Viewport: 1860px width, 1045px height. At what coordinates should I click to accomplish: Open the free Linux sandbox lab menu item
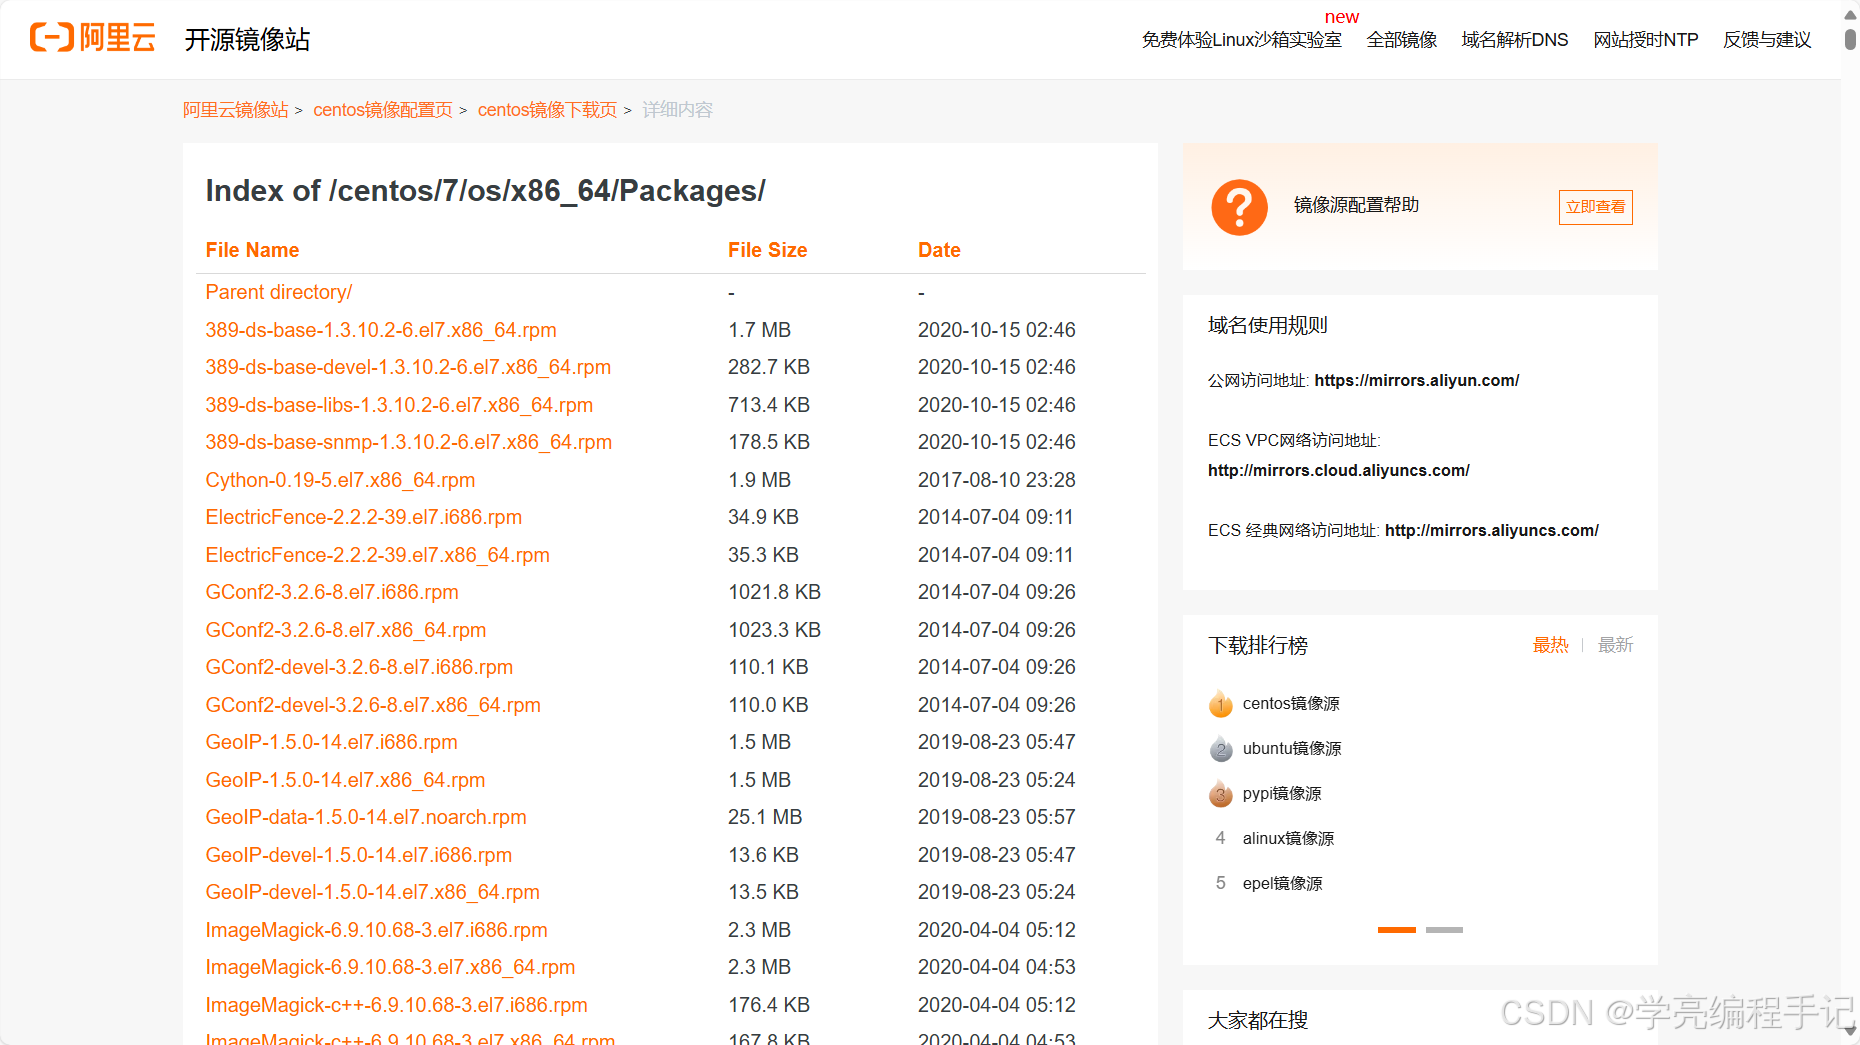click(x=1241, y=40)
